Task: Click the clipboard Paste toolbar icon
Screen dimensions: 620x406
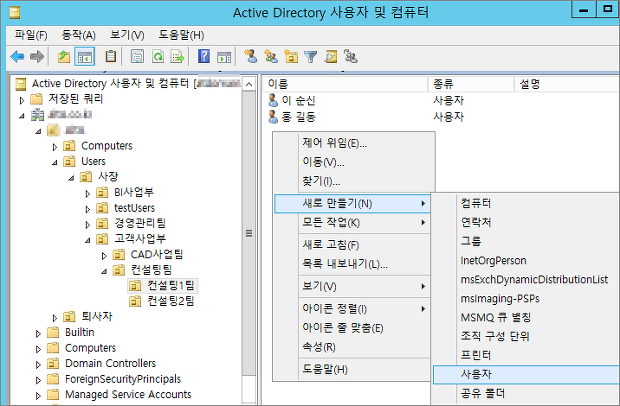Action: click(x=111, y=57)
